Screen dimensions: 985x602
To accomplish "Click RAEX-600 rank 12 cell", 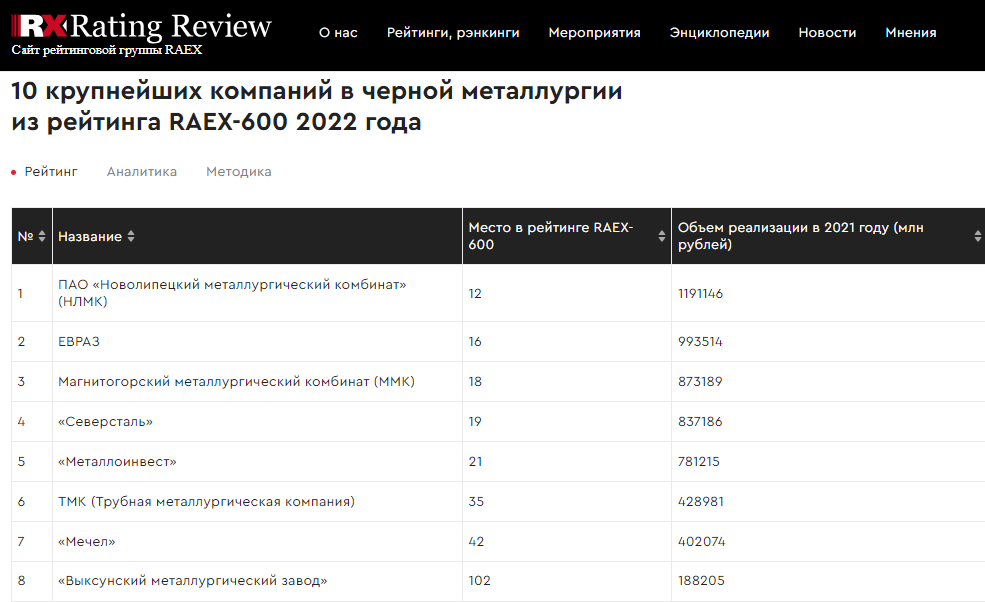I will [x=567, y=293].
